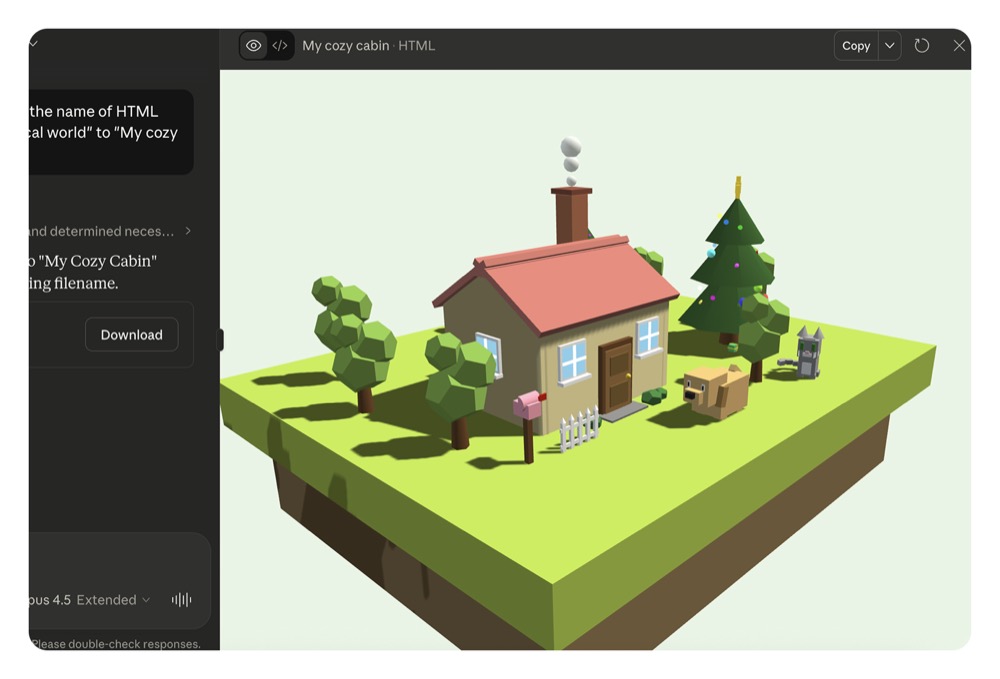Click the voice dictation waveform icon
Viewport: 1000px width, 679px height.
pos(180,599)
